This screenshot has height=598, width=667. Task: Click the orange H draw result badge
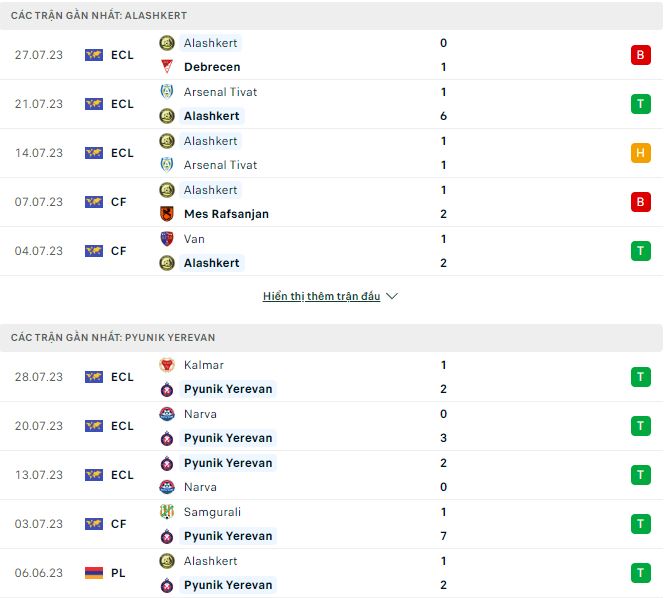point(640,153)
